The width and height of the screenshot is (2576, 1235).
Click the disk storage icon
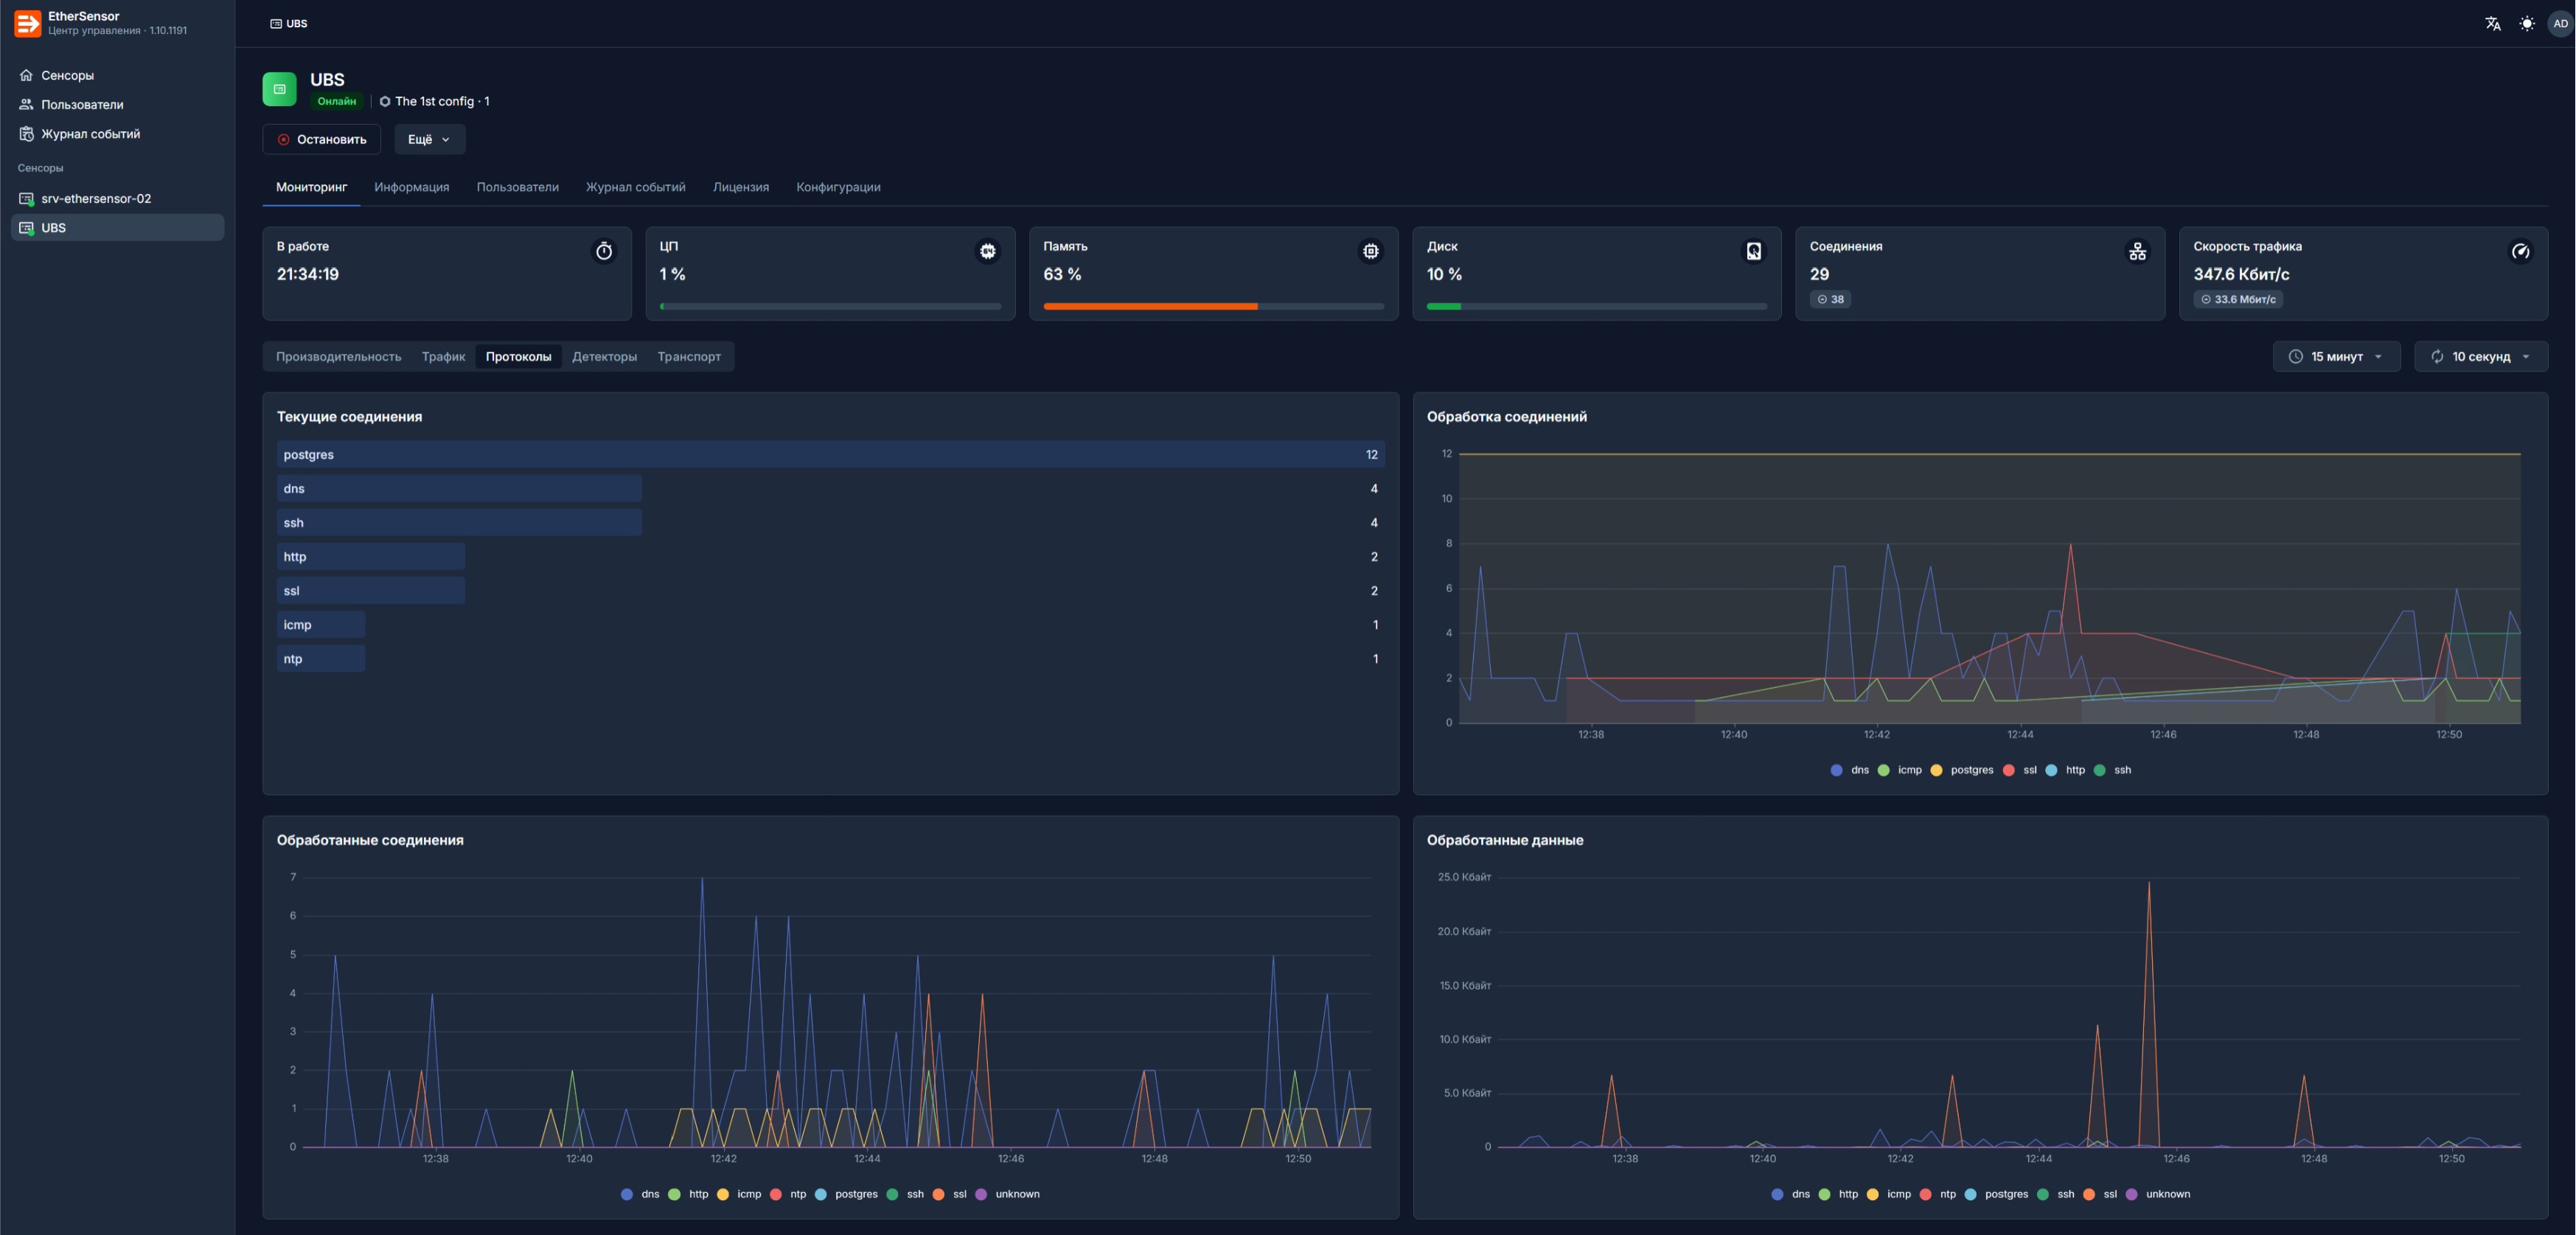(x=1753, y=251)
